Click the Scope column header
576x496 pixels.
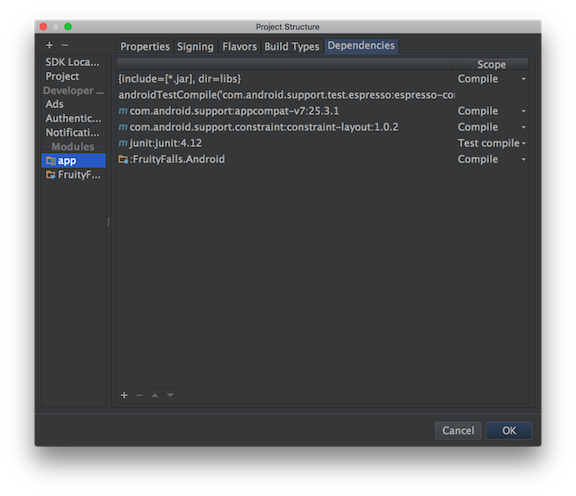click(x=492, y=64)
